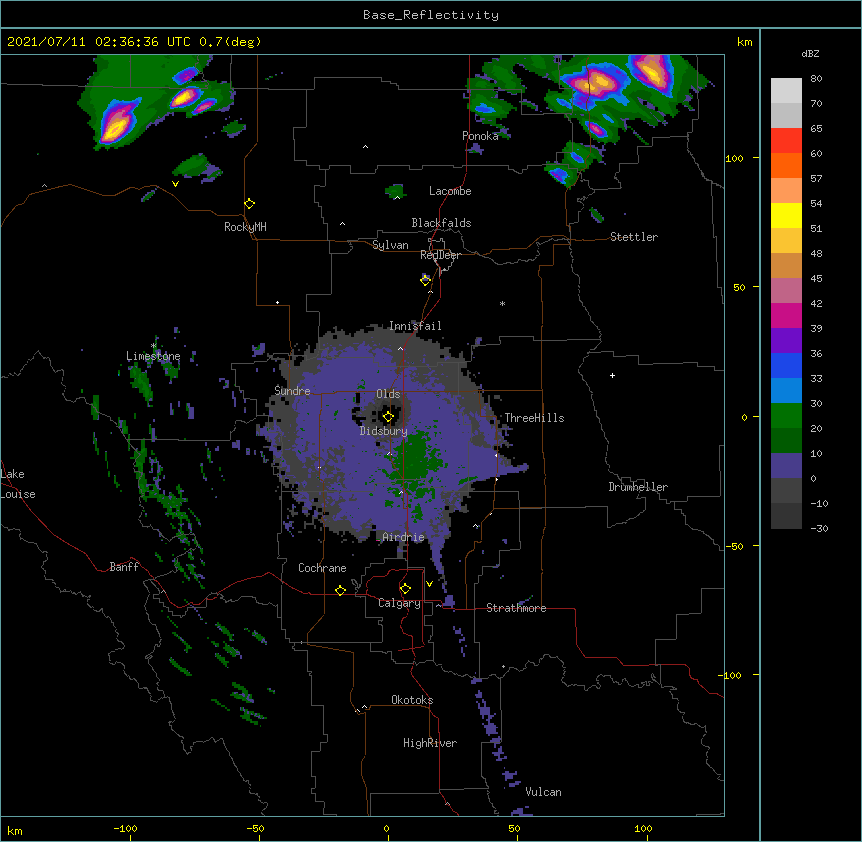The width and height of the screenshot is (862, 842).
Task: Click the white asterisk marker east of Innisfail
Action: [502, 303]
